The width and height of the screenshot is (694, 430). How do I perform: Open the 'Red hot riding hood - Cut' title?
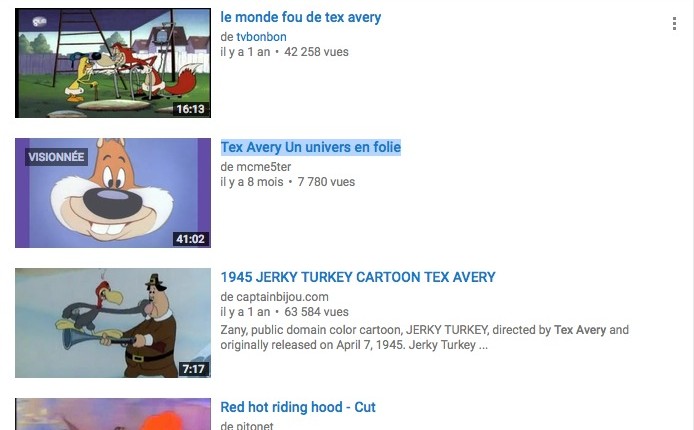tap(298, 407)
